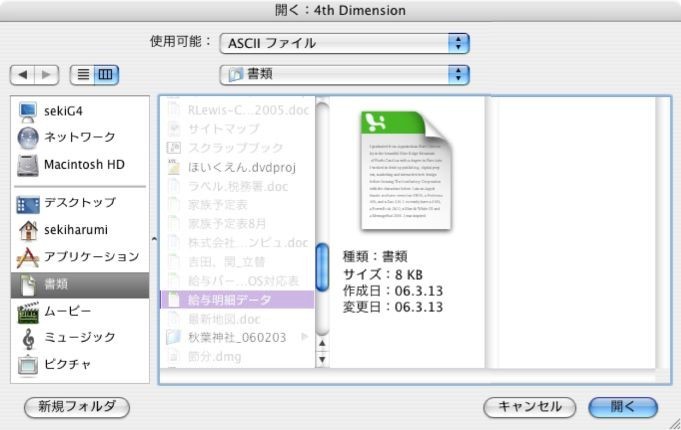This screenshot has height=430, width=681.
Task: Open the 書類 folder path popup
Action: click(x=345, y=74)
